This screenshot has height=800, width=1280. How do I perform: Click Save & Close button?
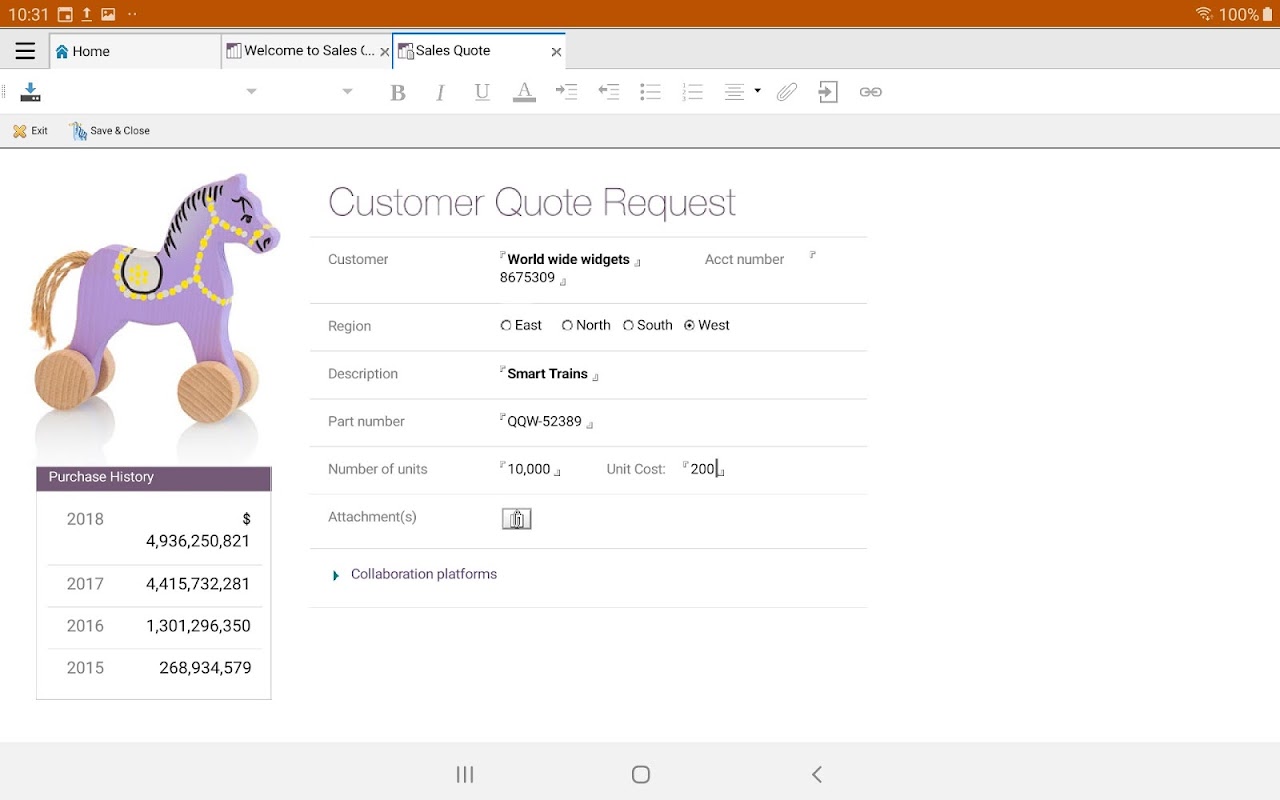click(x=110, y=131)
